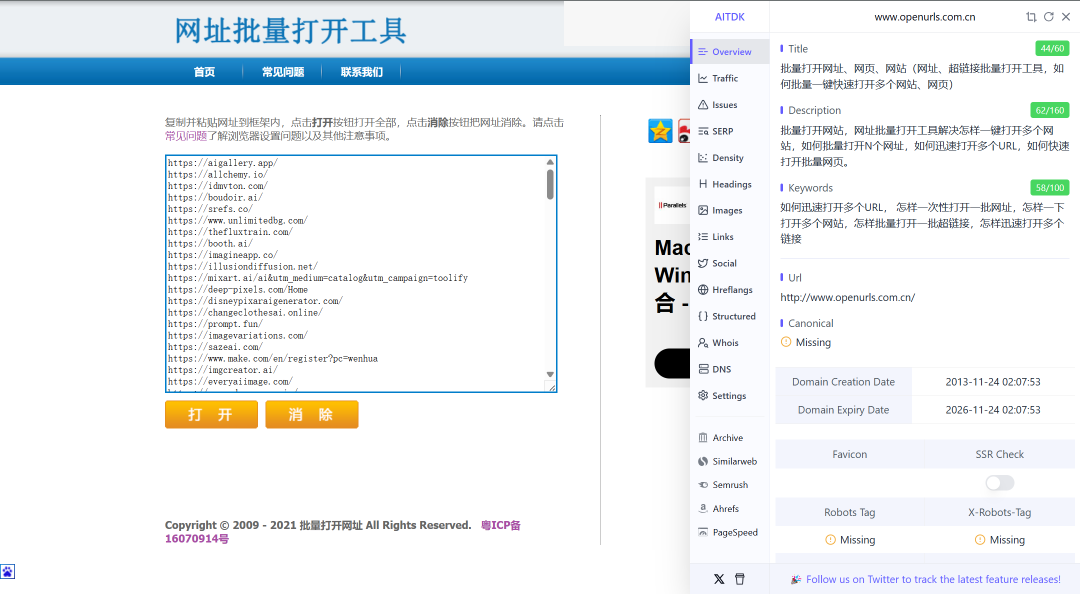Click the Canonical Missing warning

806,342
